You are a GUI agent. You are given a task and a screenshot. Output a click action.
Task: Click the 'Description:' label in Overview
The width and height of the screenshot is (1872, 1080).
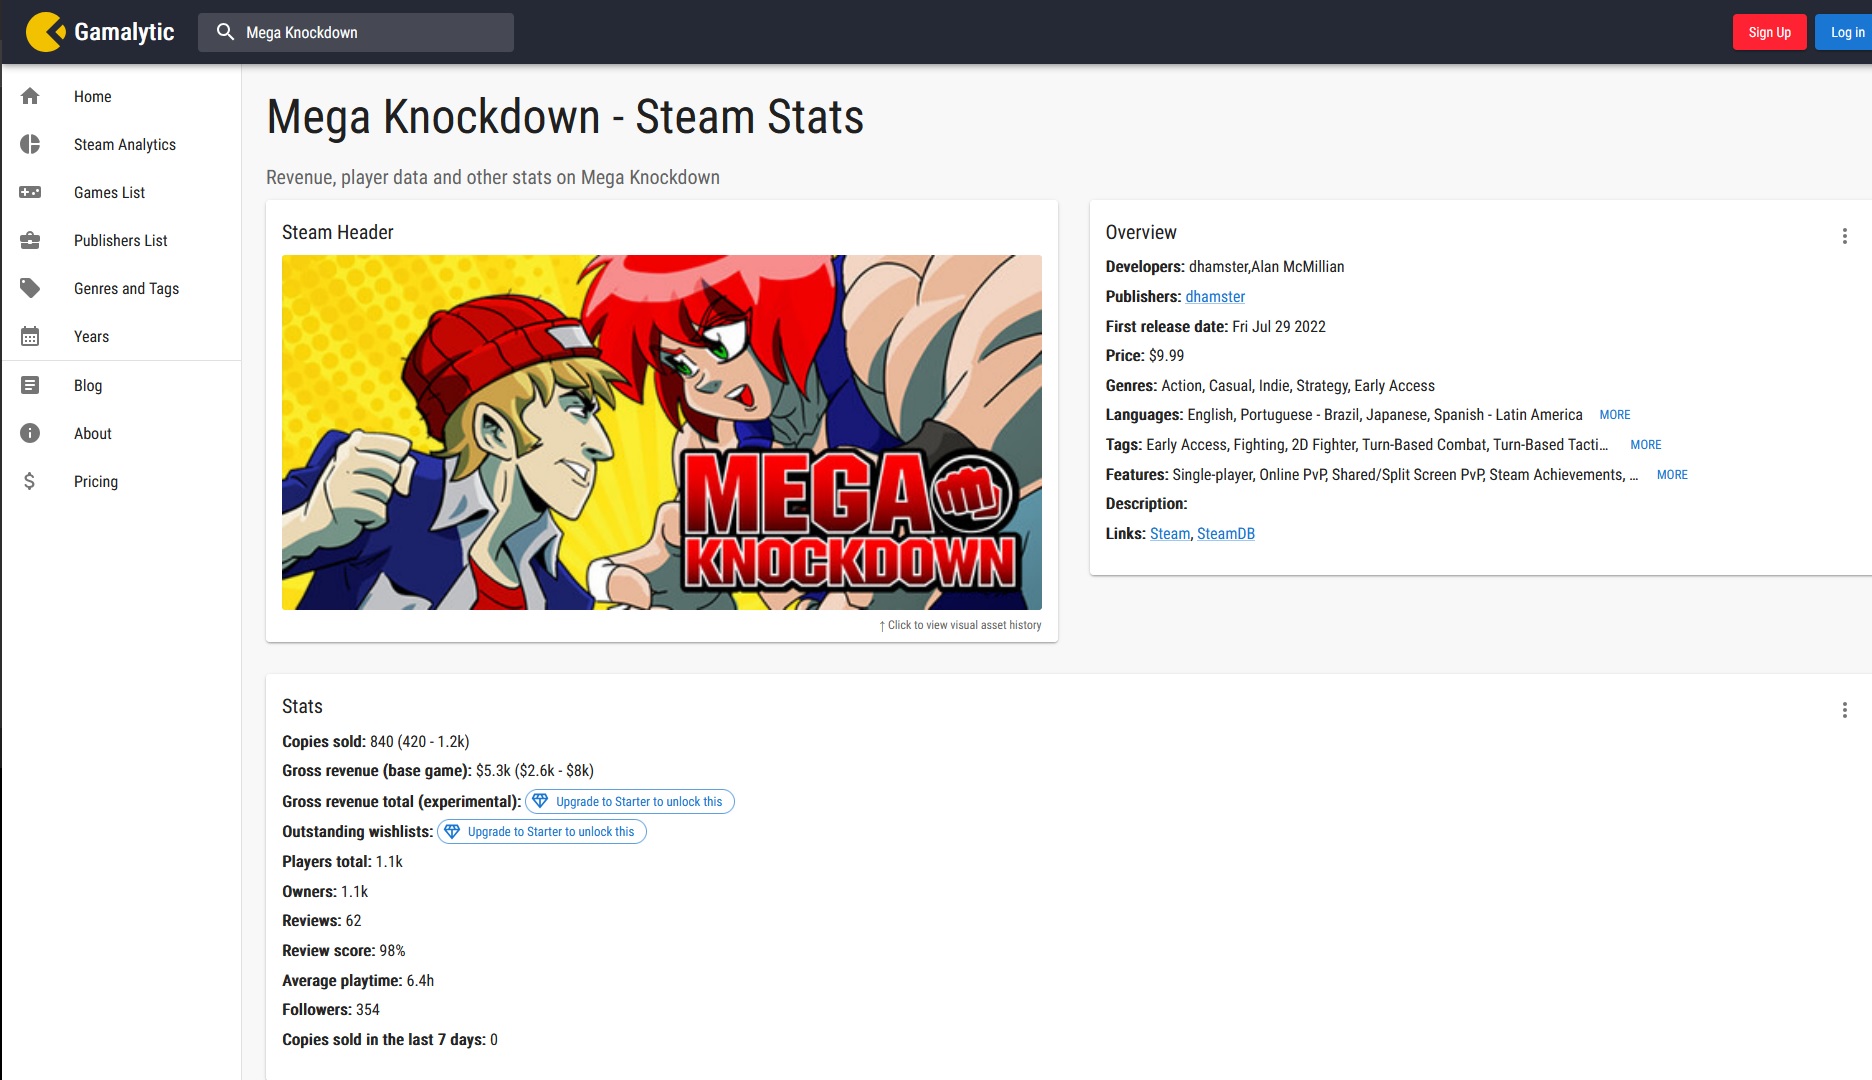(1147, 503)
